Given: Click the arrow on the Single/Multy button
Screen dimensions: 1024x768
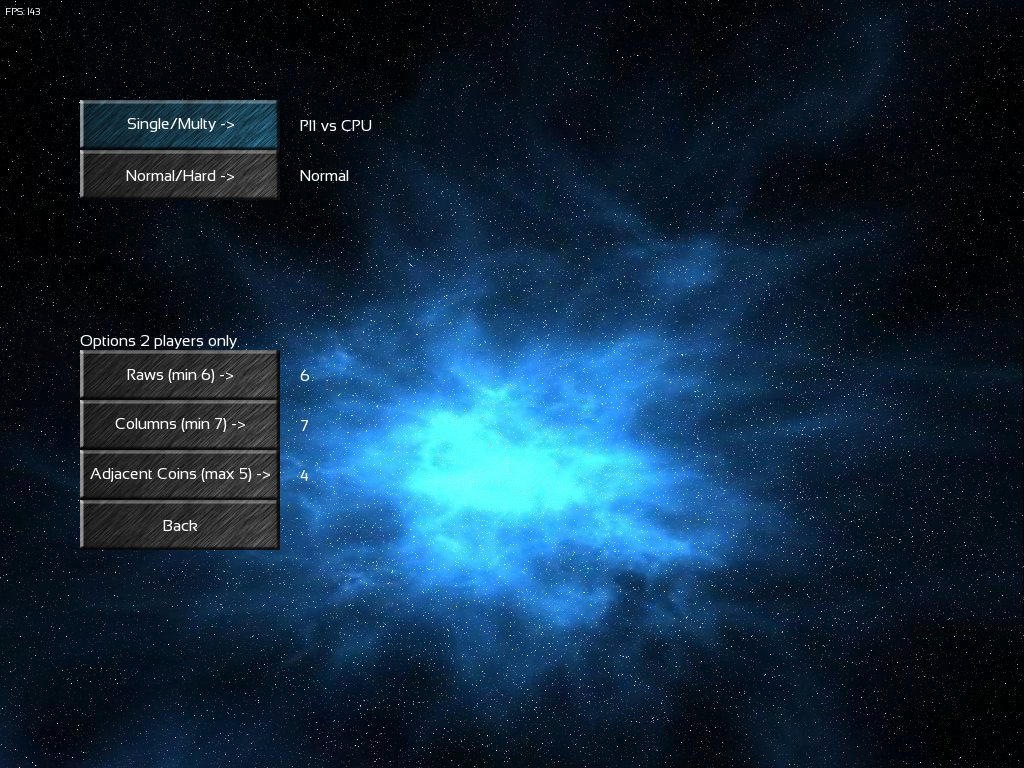Looking at the screenshot, I should [227, 125].
